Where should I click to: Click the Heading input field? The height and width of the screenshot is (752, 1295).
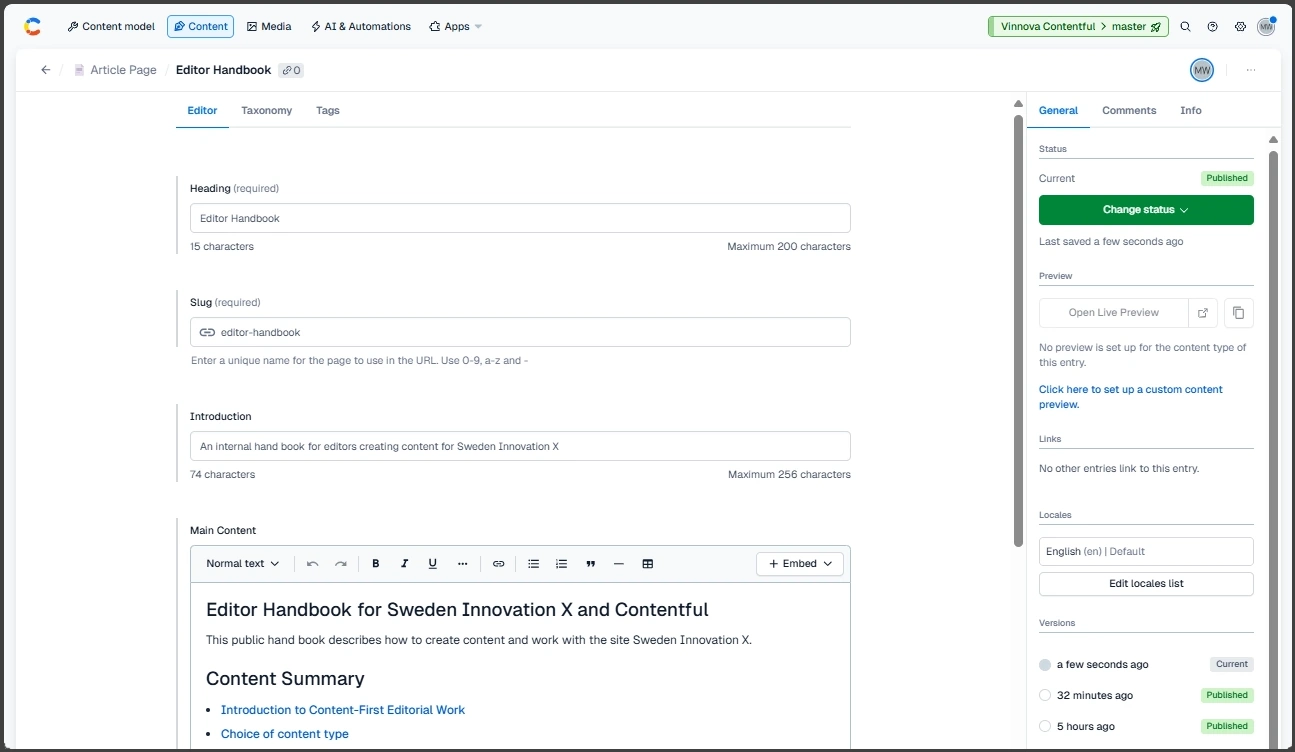[x=520, y=219]
